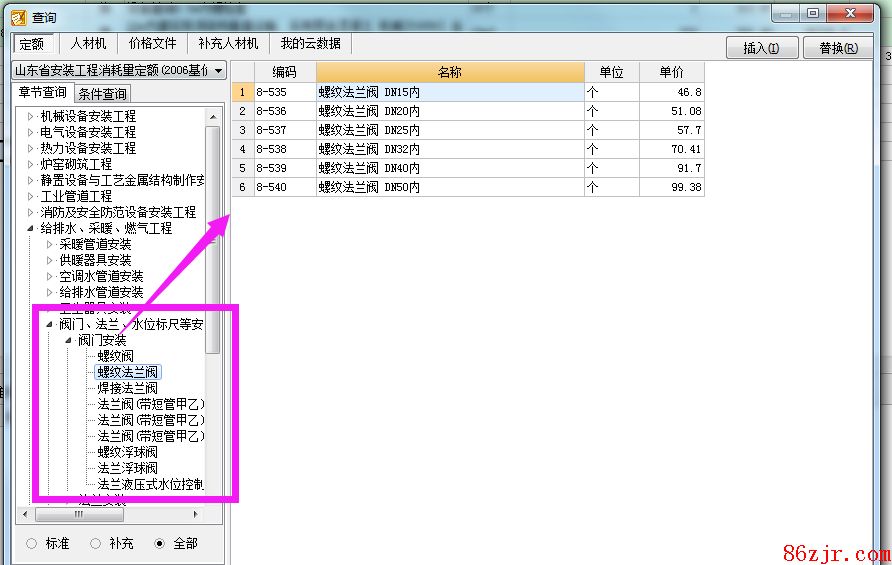The height and width of the screenshot is (565, 892).
Task: Collapse the 阀门安装 tree node
Action: coord(69,340)
